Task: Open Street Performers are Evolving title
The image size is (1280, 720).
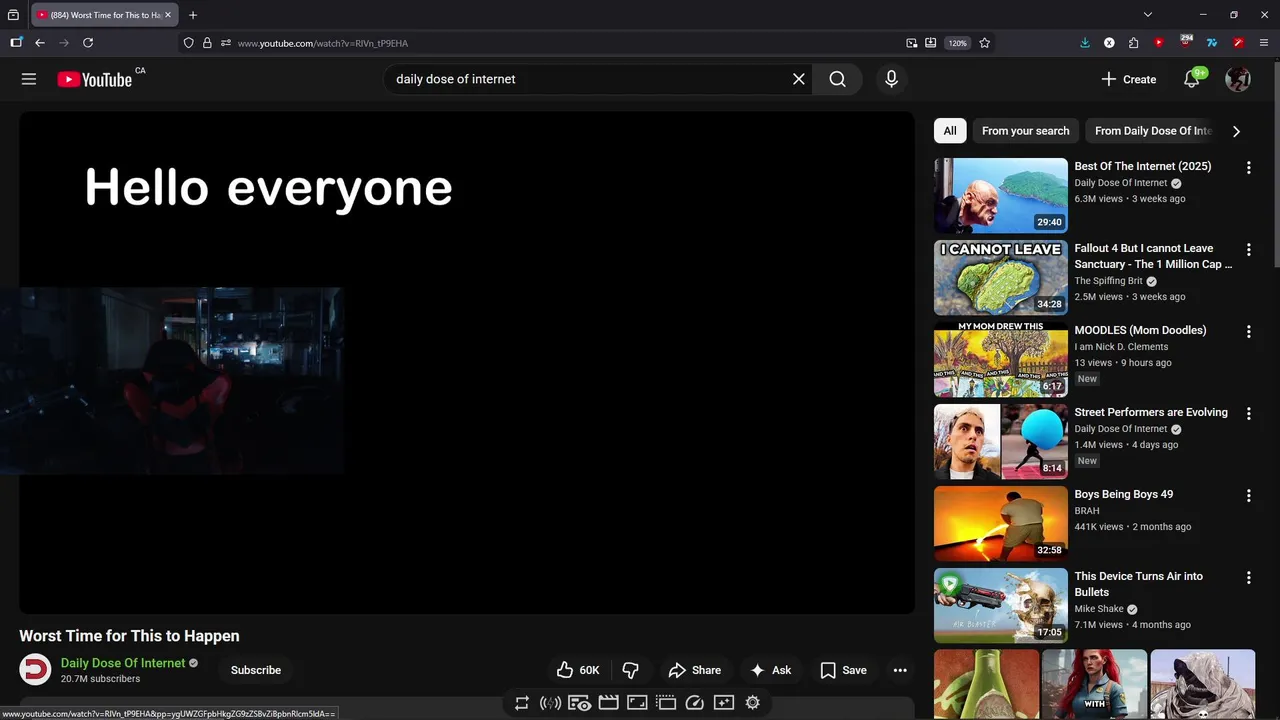Action: point(1151,412)
